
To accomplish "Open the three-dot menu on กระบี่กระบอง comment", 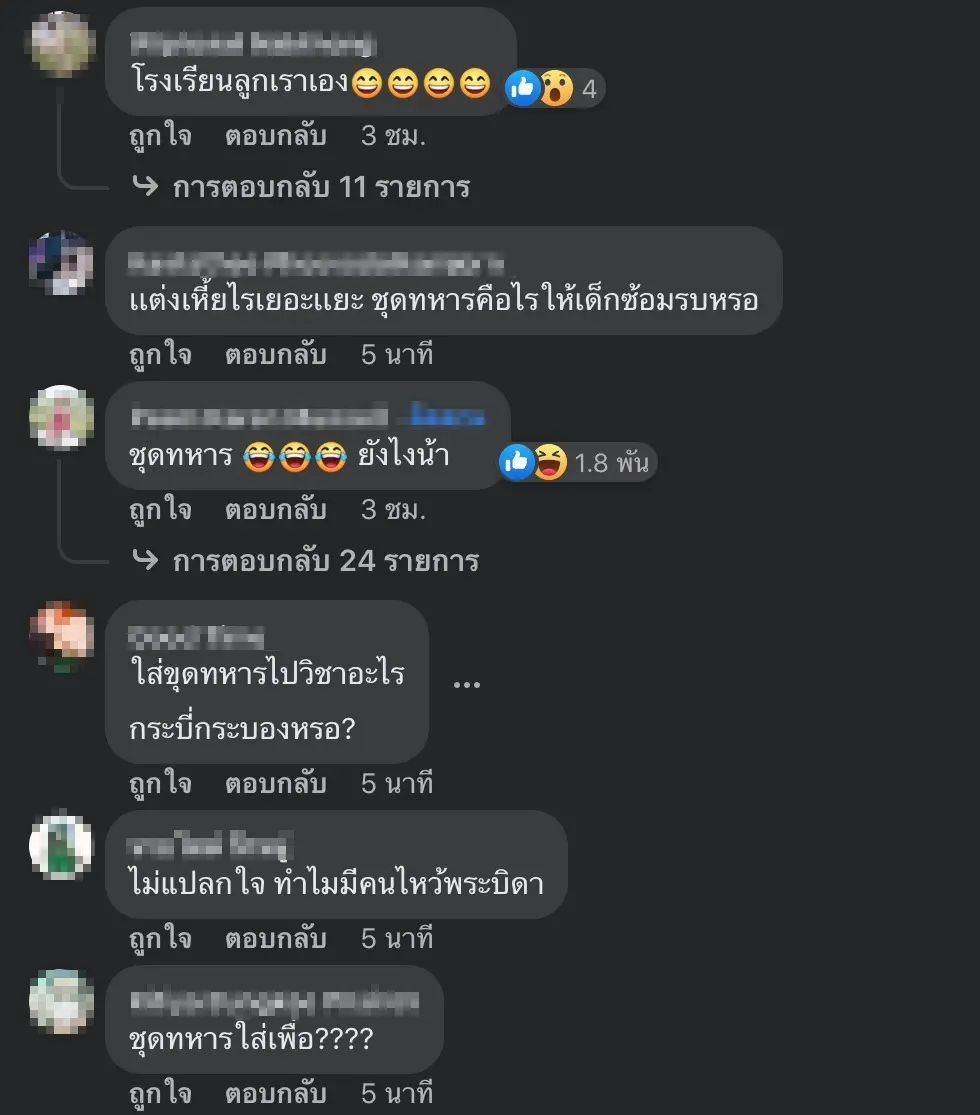I will 467,684.
